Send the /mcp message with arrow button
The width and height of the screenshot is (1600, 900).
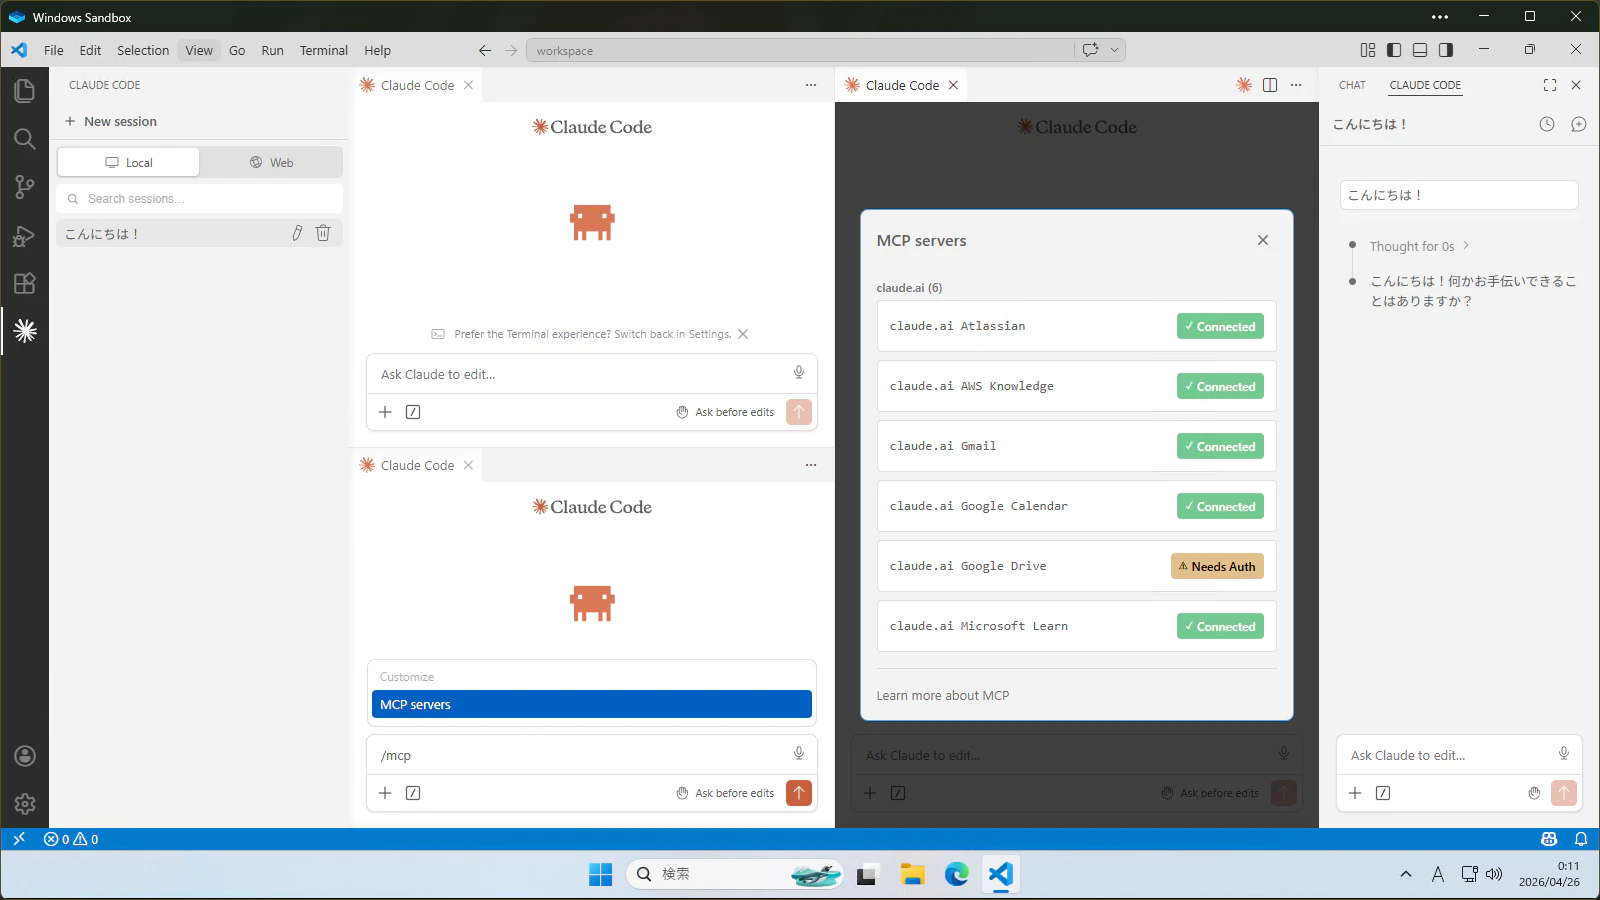point(799,793)
